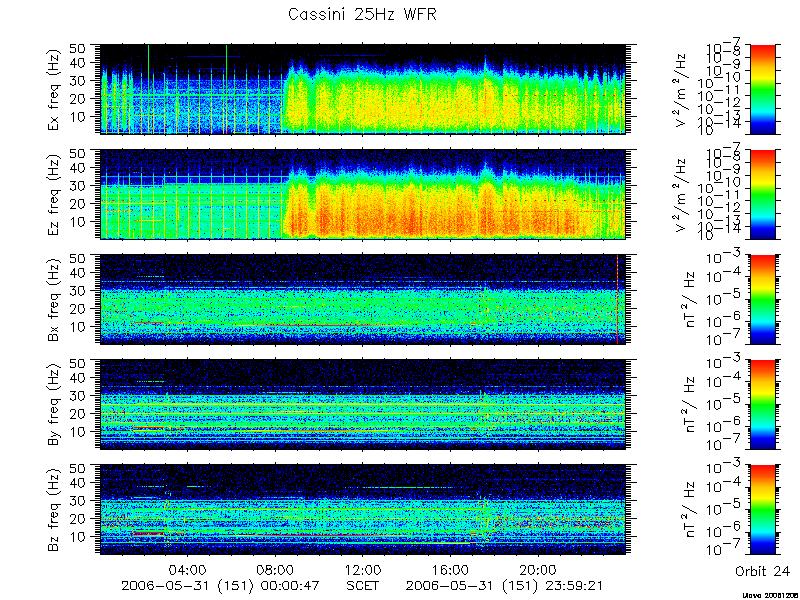Select the "Ez freq (Hz)" axis label

tap(54, 194)
